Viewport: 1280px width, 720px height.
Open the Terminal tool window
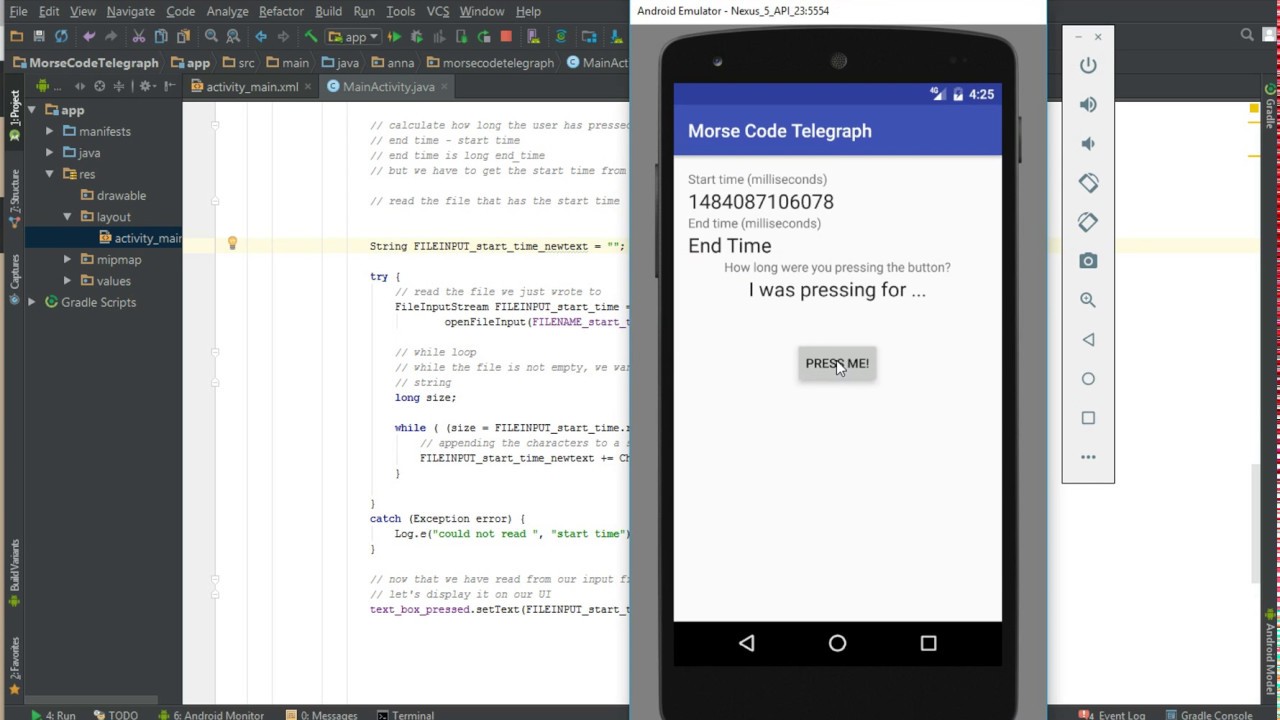click(405, 715)
